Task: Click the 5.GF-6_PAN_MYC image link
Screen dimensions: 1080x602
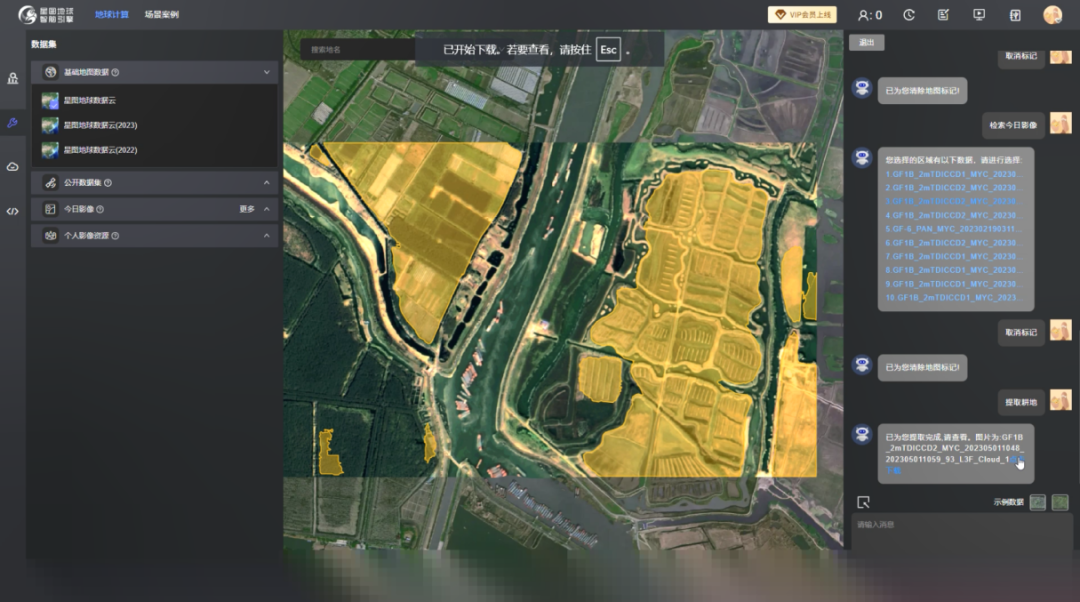Action: (953, 229)
